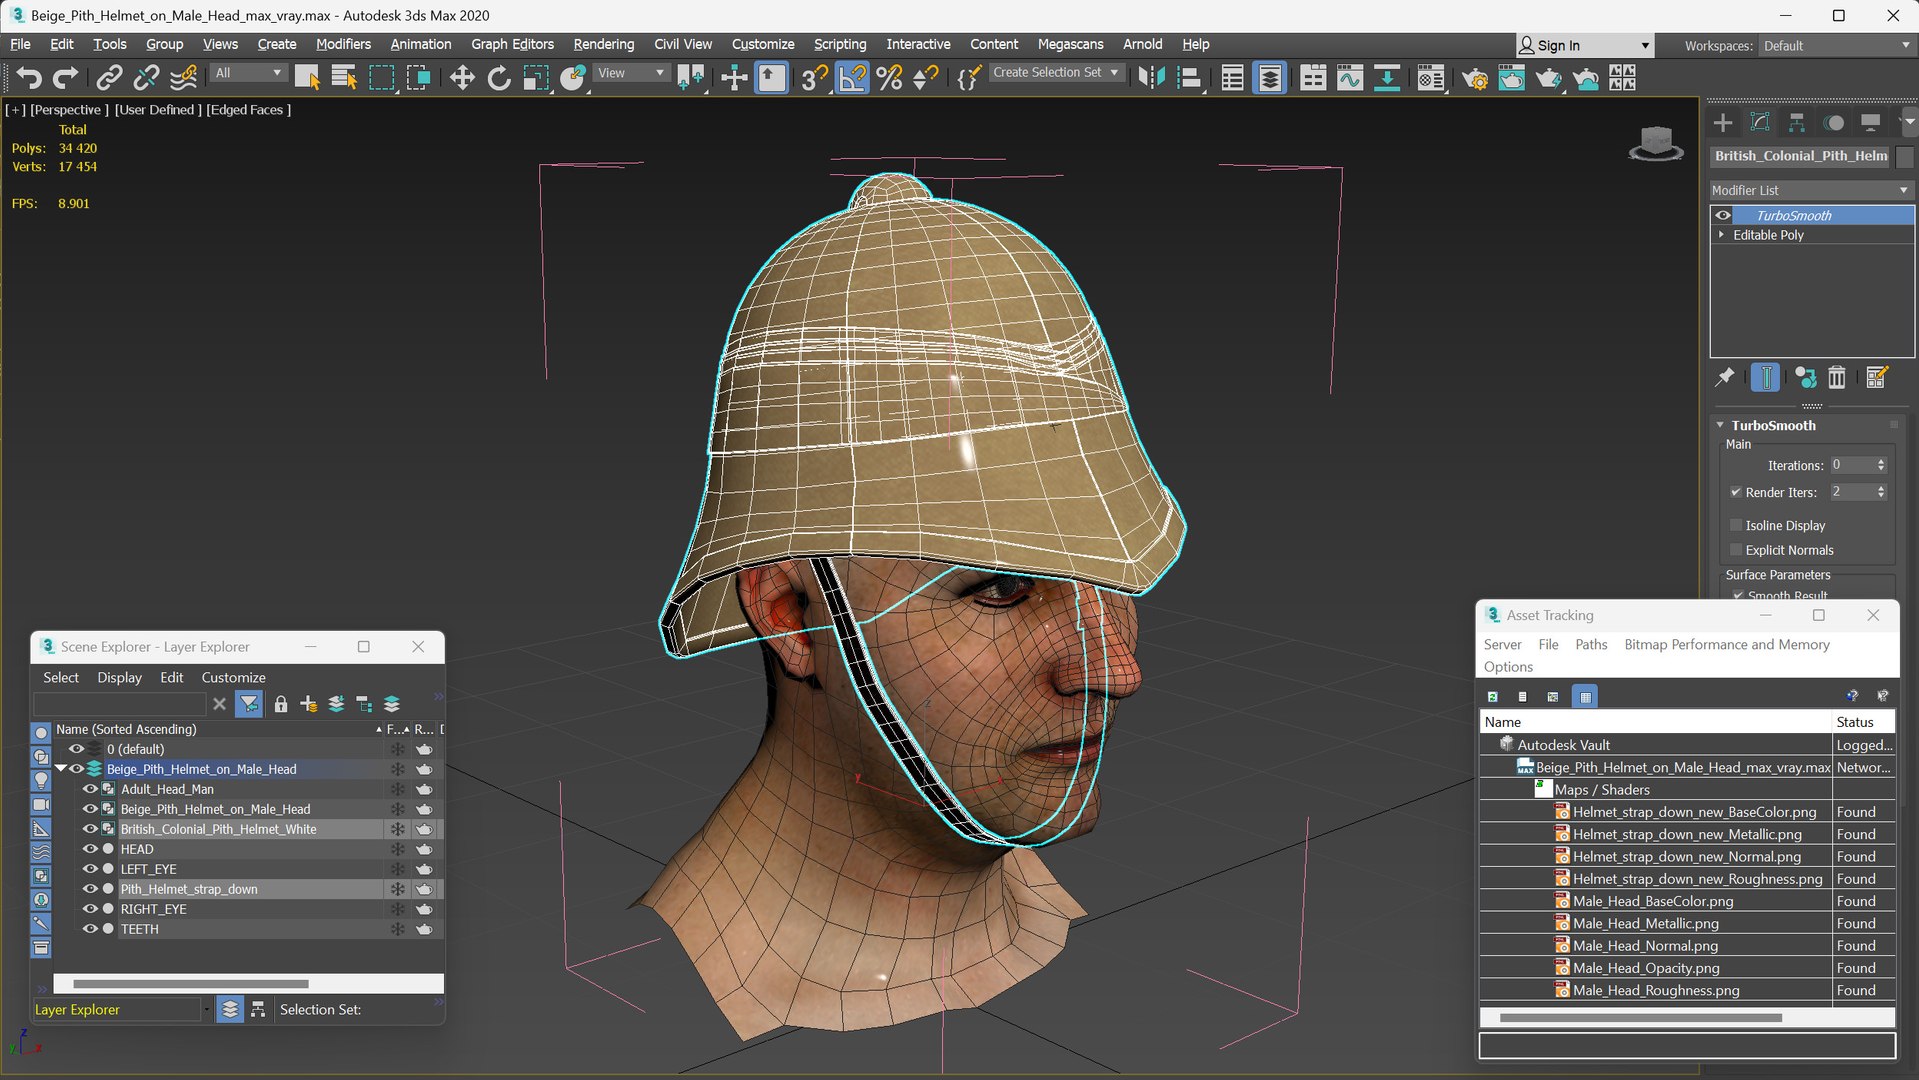Image resolution: width=1919 pixels, height=1080 pixels.
Task: Hide the TEETH object eye icon
Action: (x=90, y=929)
